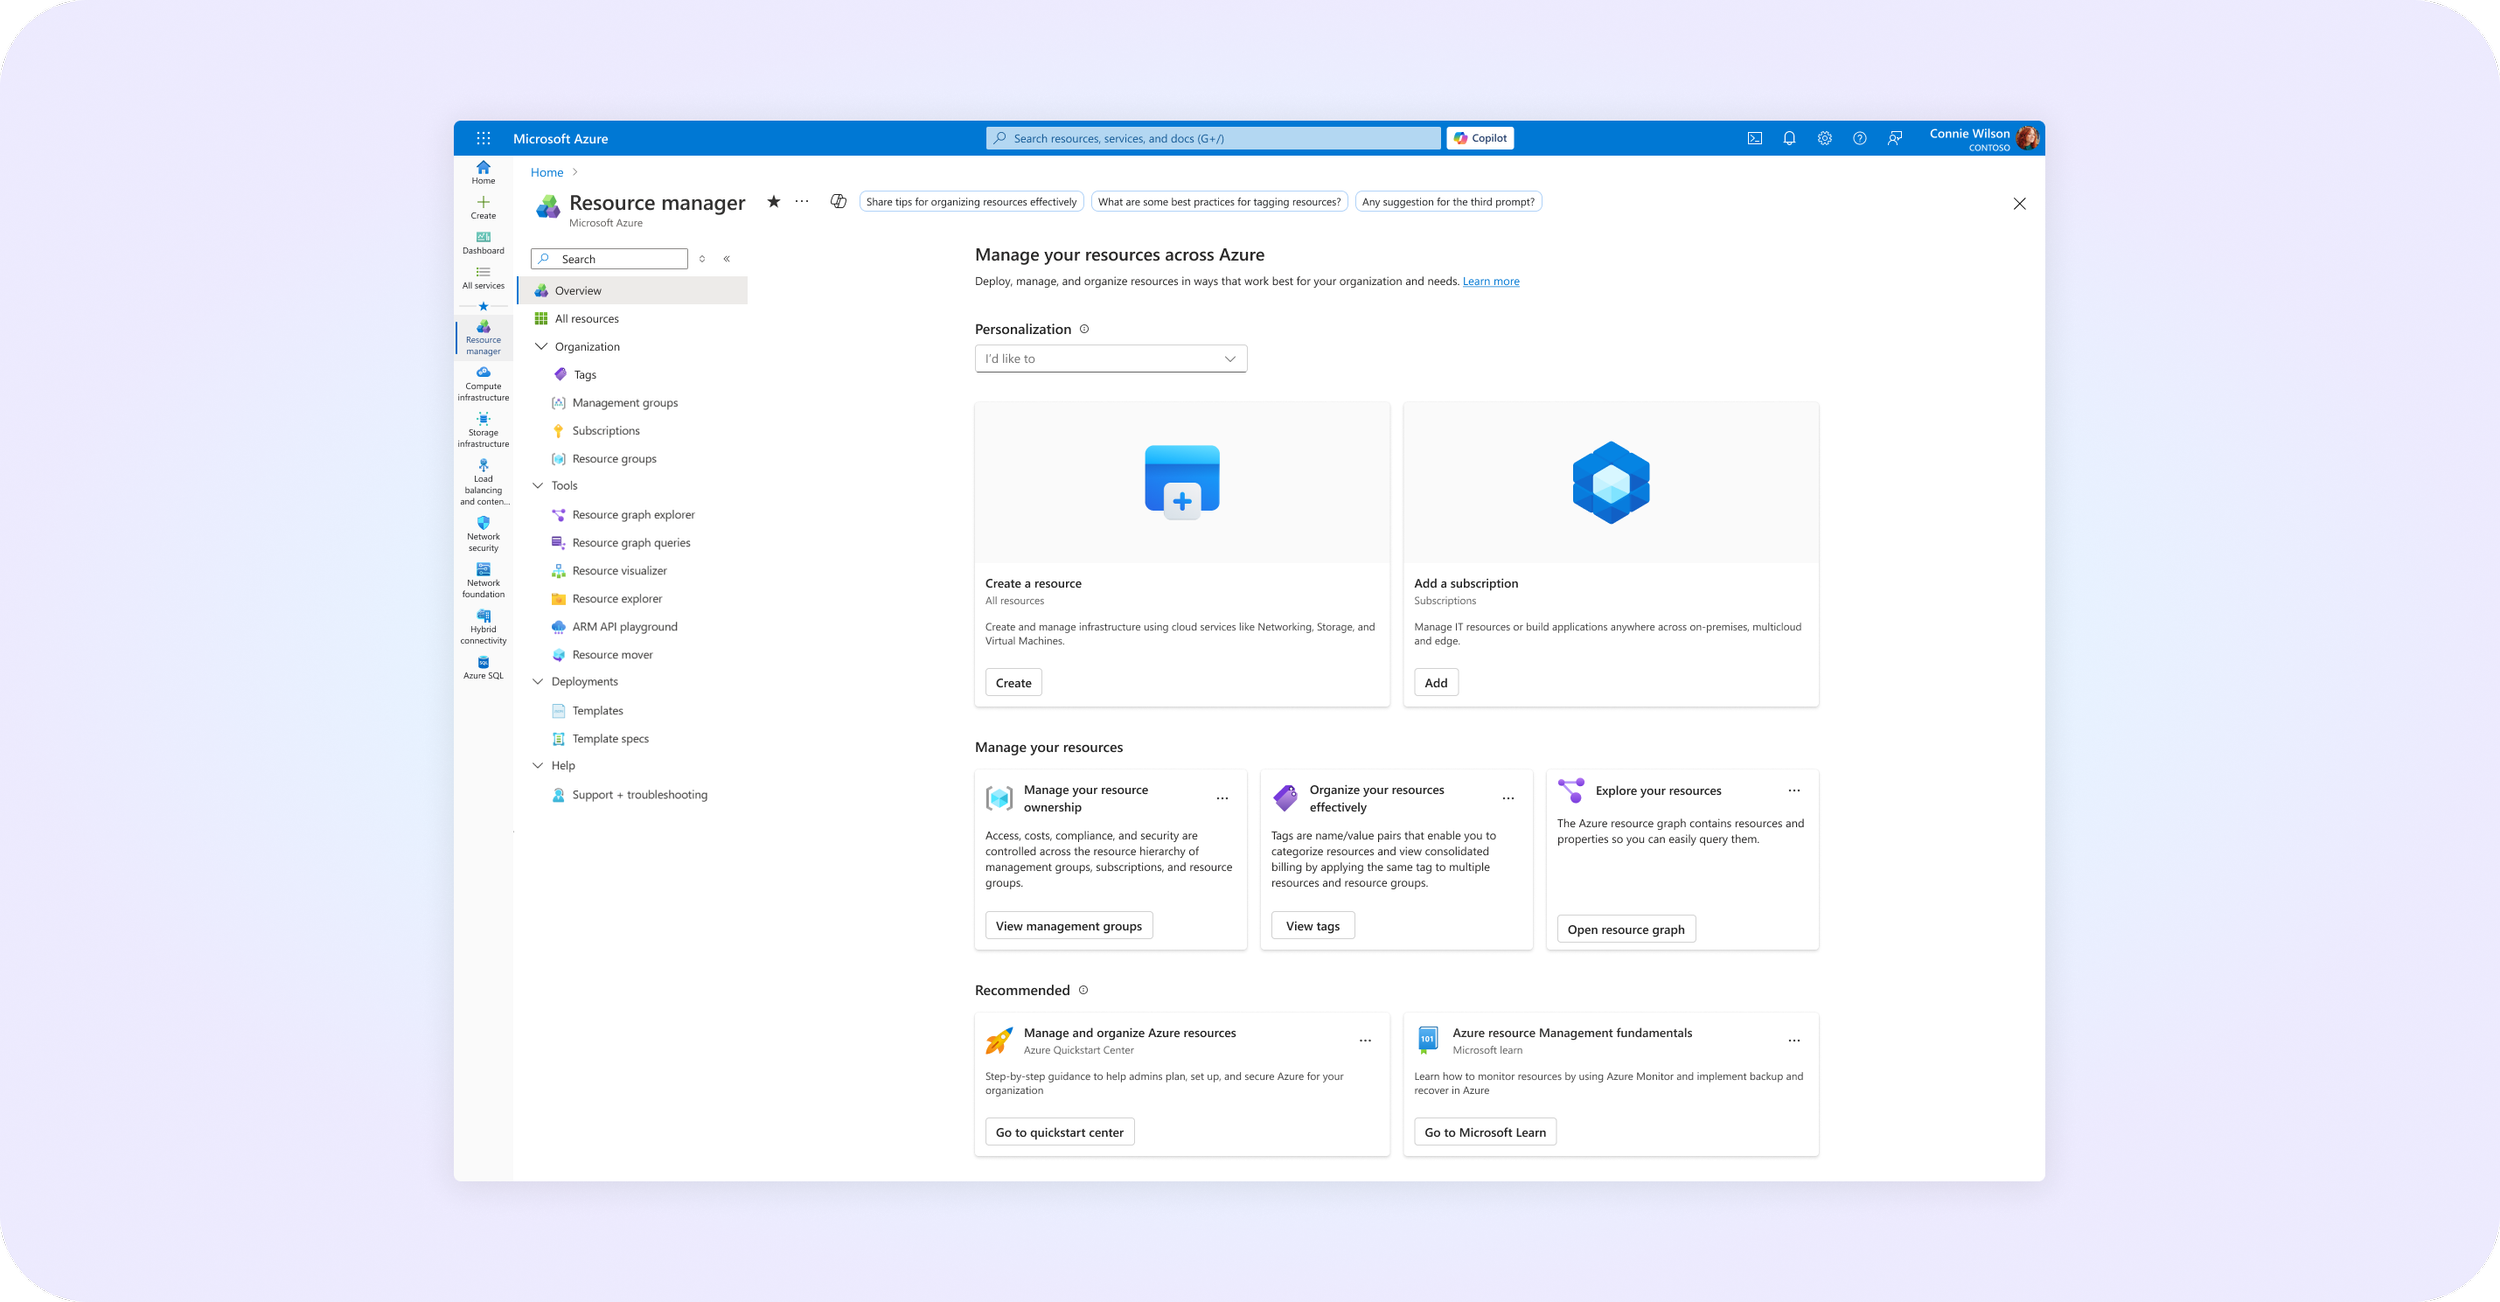Image resolution: width=2500 pixels, height=1302 pixels.
Task: Open the I'd like to dropdown
Action: [1110, 359]
